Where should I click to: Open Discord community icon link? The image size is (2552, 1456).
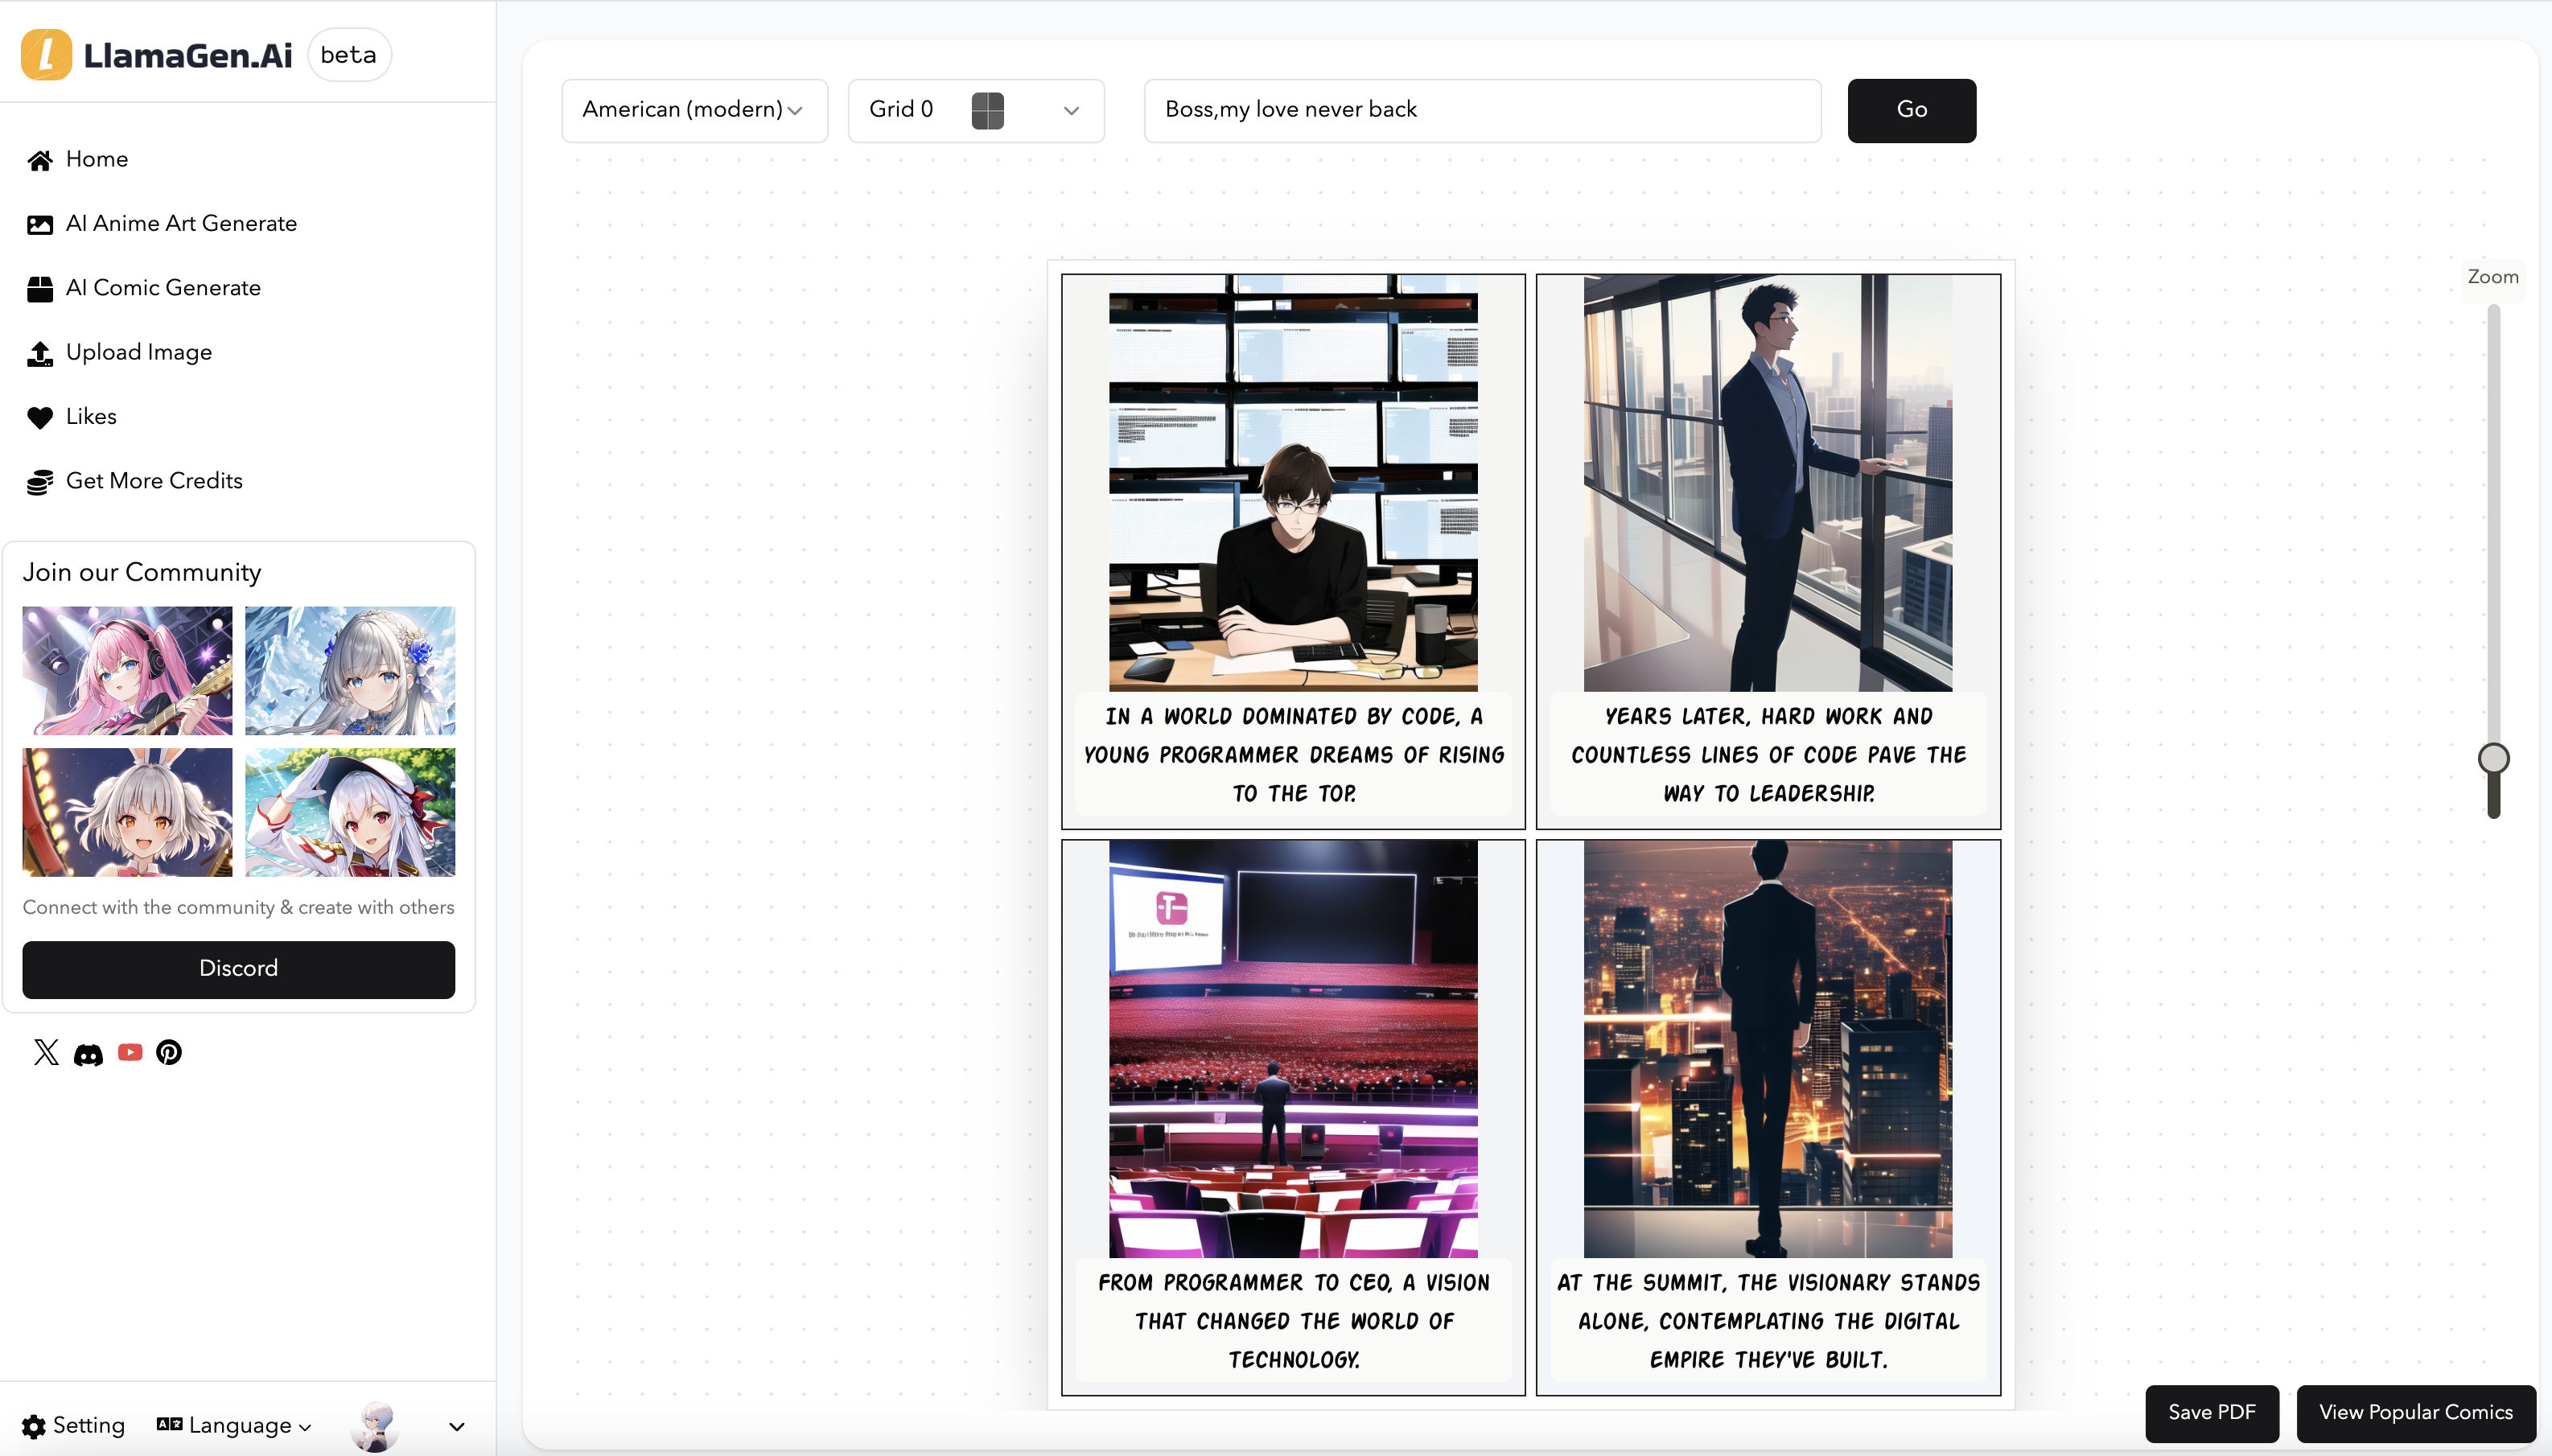pos(88,1053)
